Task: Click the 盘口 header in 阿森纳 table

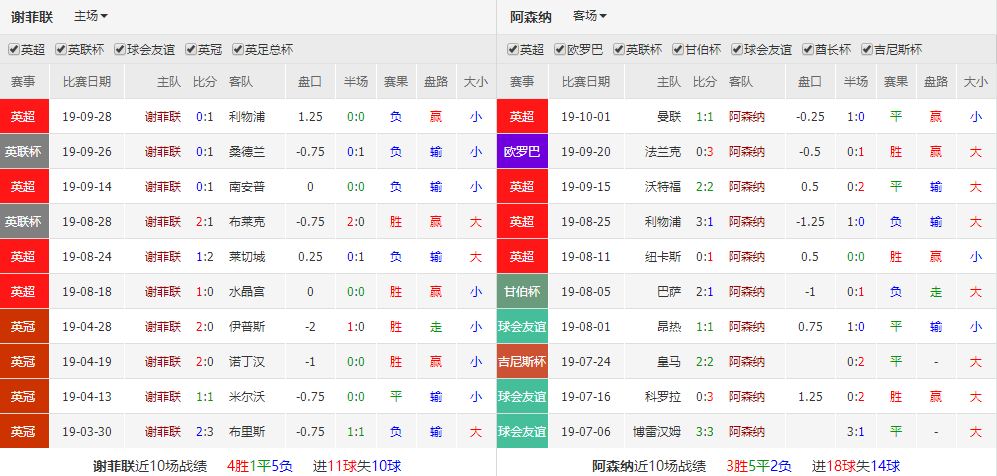Action: click(809, 81)
